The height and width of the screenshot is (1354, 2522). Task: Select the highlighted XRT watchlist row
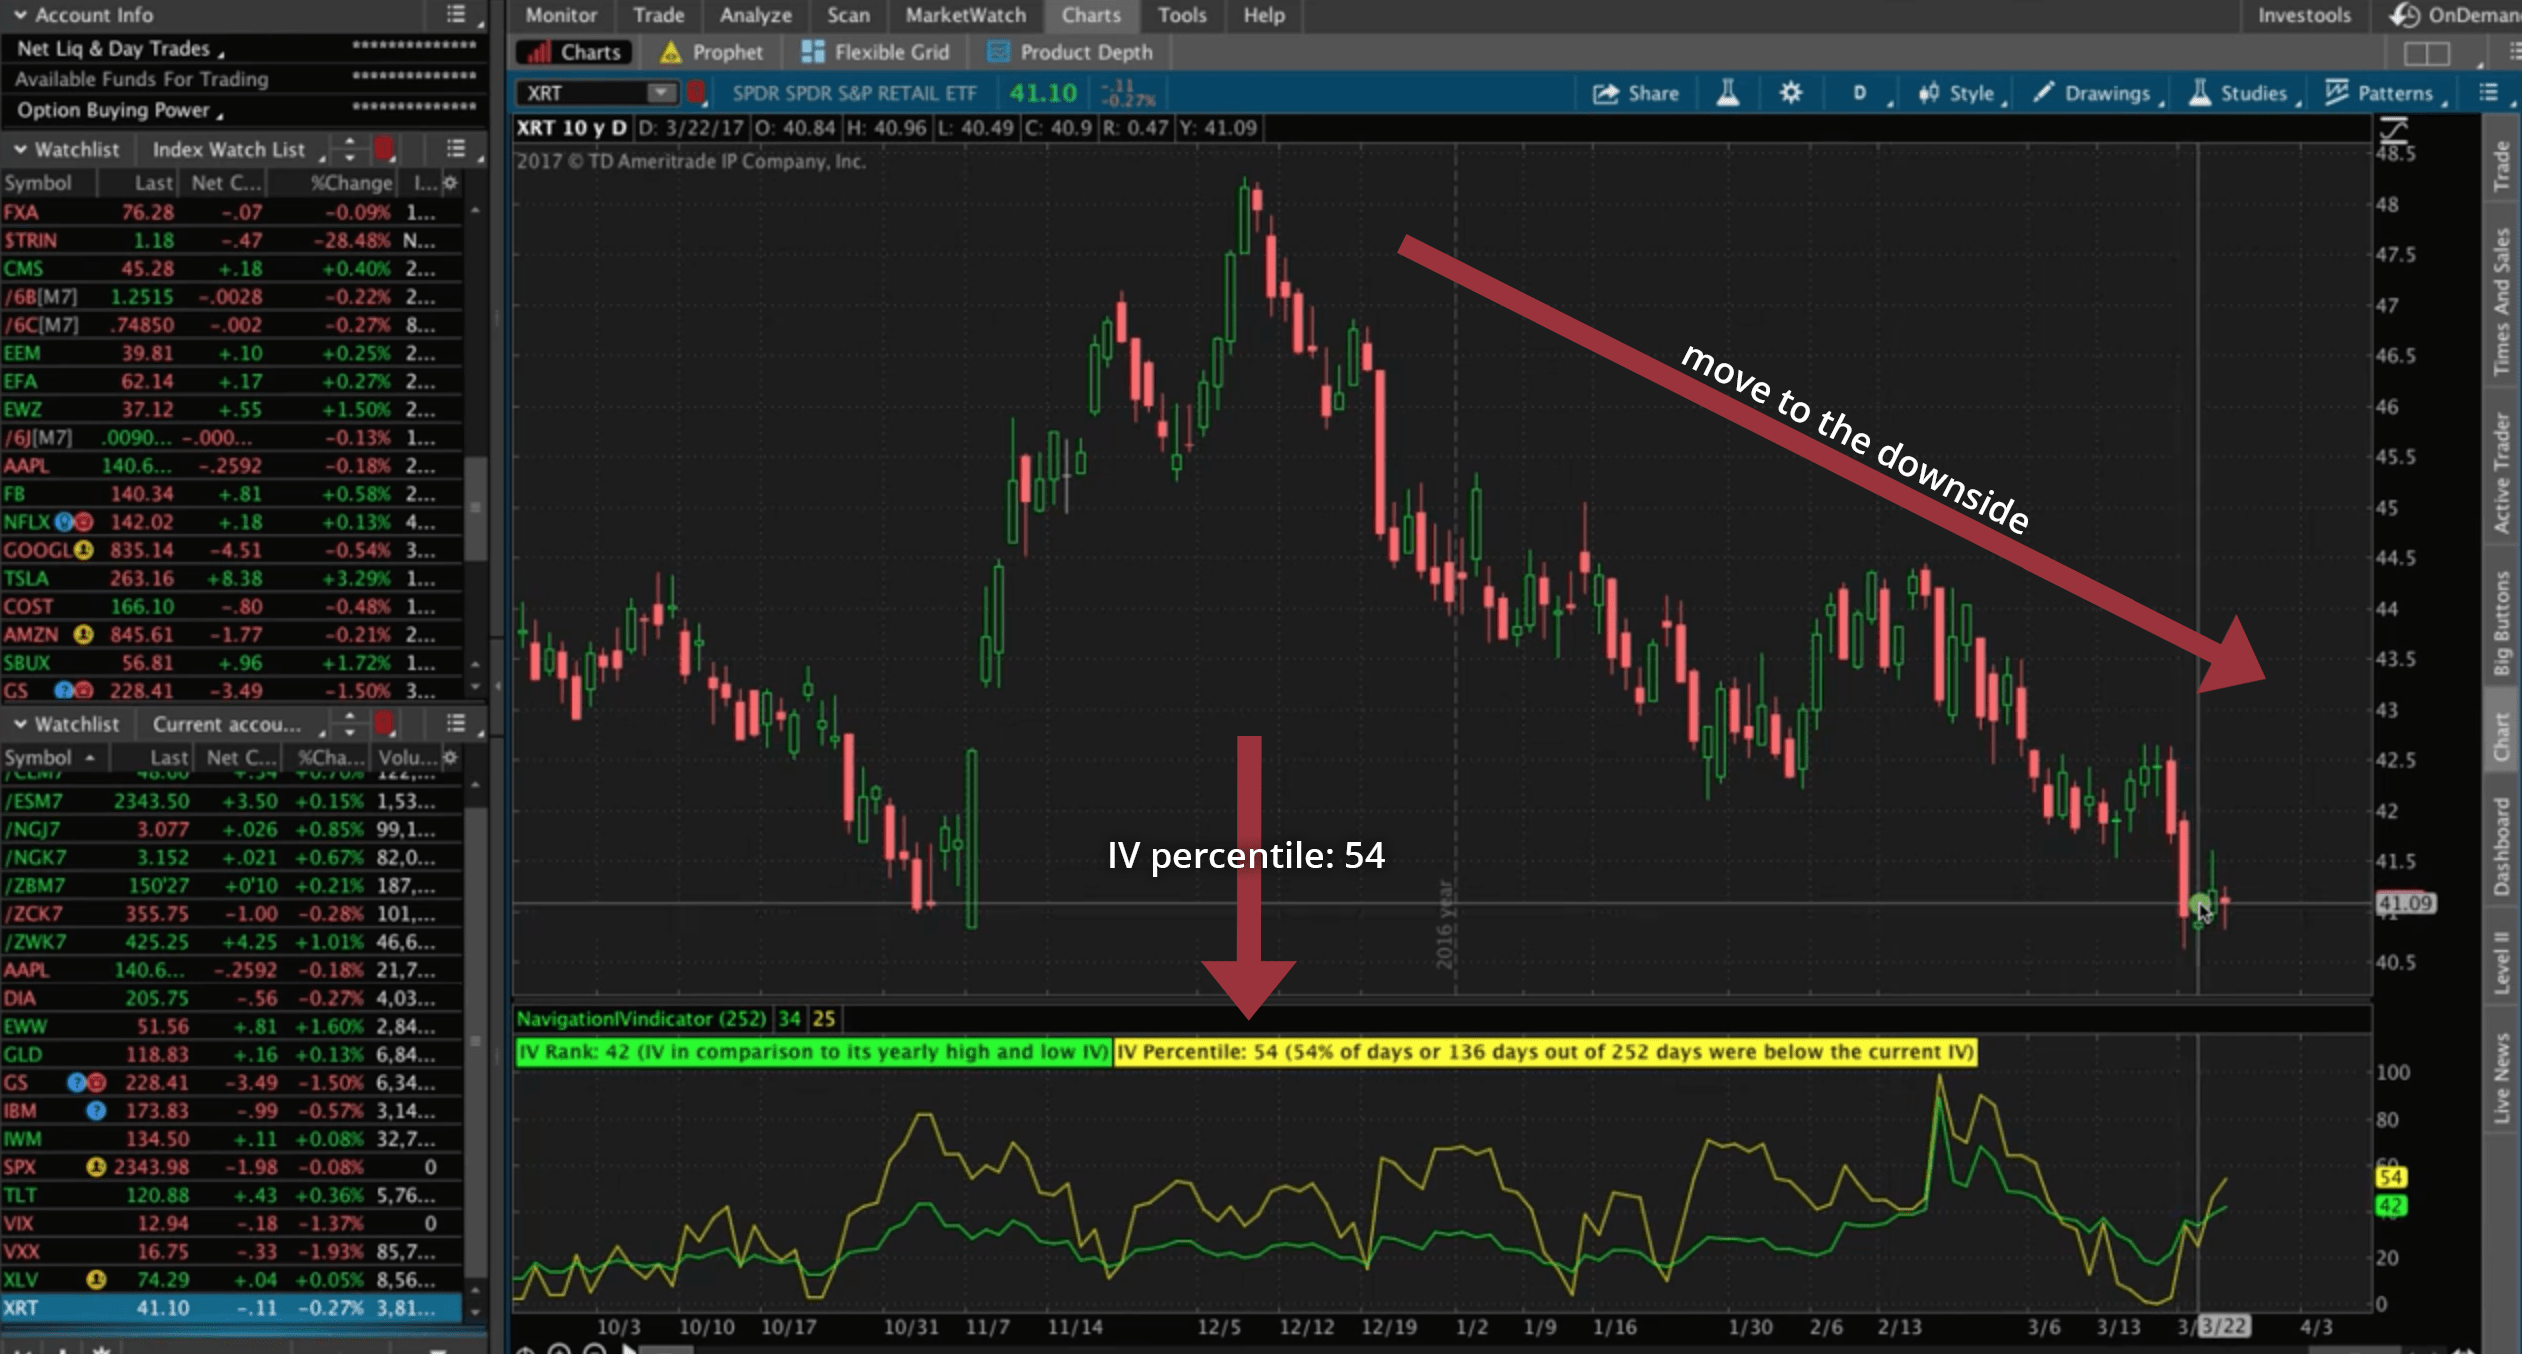231,1308
